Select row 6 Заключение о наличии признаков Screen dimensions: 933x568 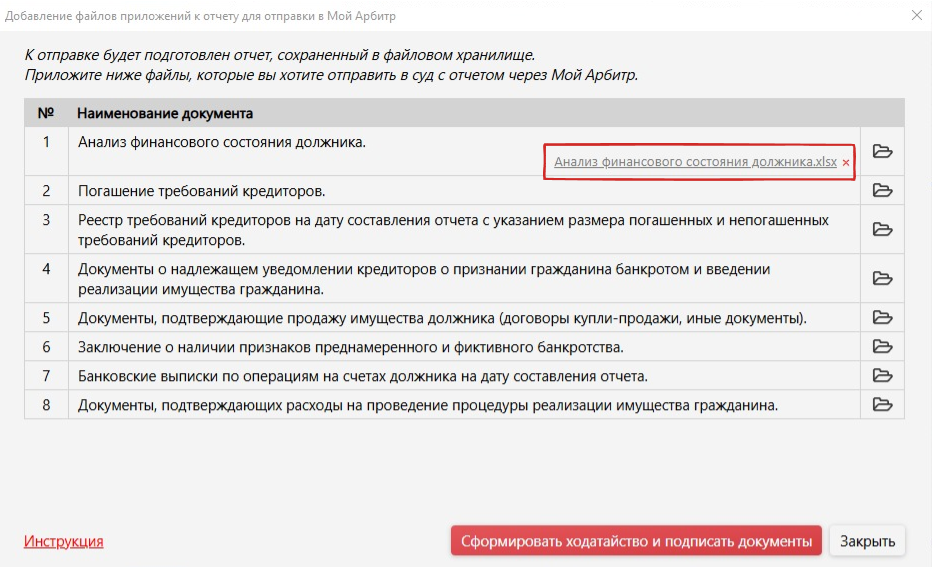coord(350,347)
